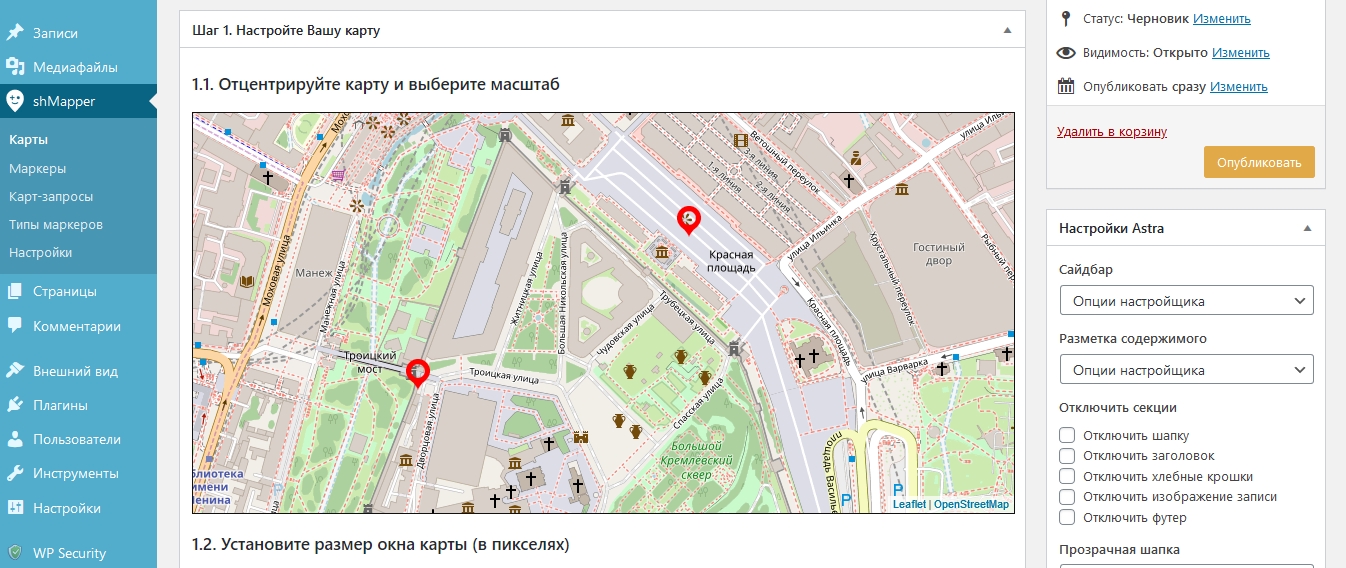
Task: Click the shMapper icon in the sidebar
Action: (x=15, y=101)
